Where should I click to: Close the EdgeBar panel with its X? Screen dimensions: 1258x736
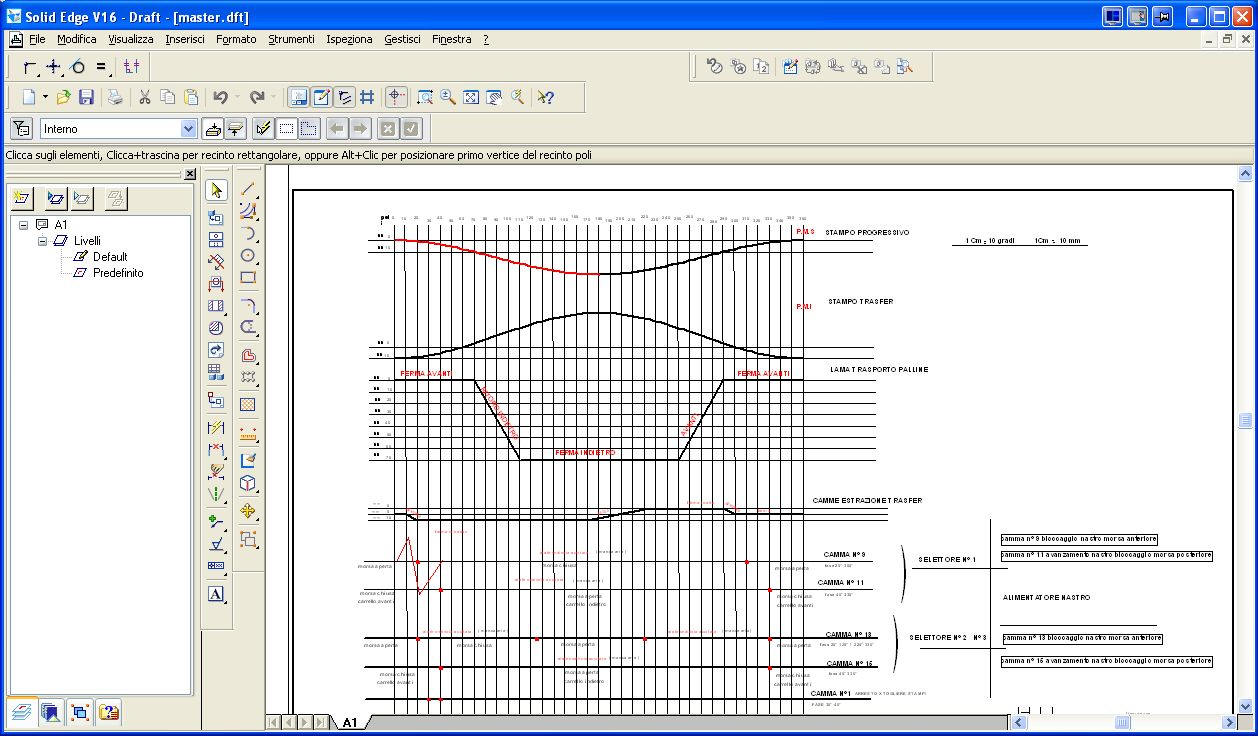(190, 174)
